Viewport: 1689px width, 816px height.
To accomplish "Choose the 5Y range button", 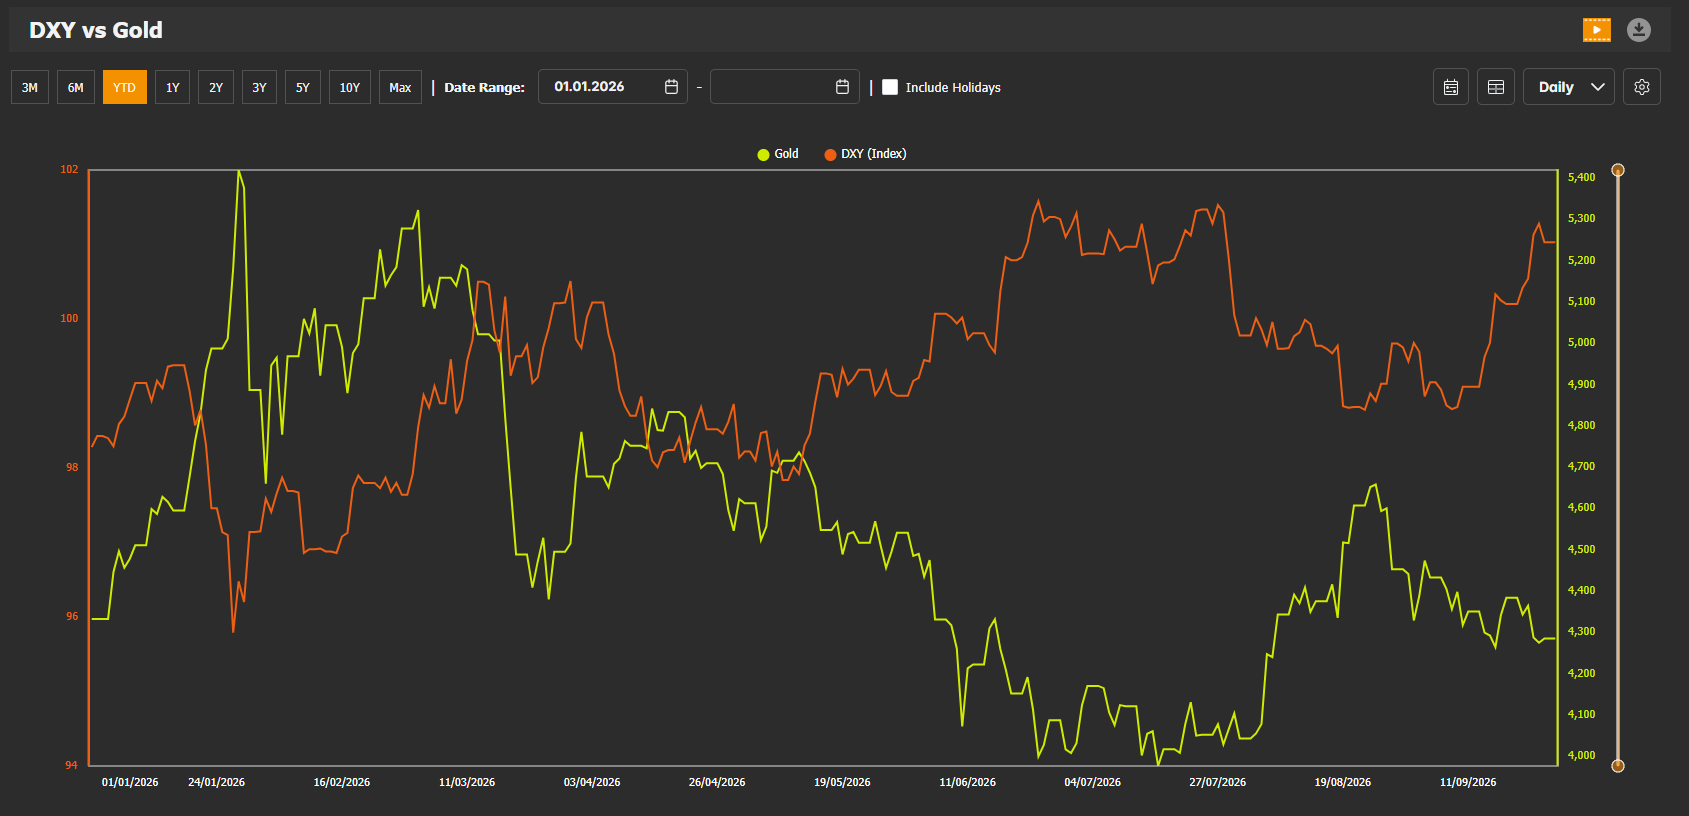I will click(x=303, y=87).
